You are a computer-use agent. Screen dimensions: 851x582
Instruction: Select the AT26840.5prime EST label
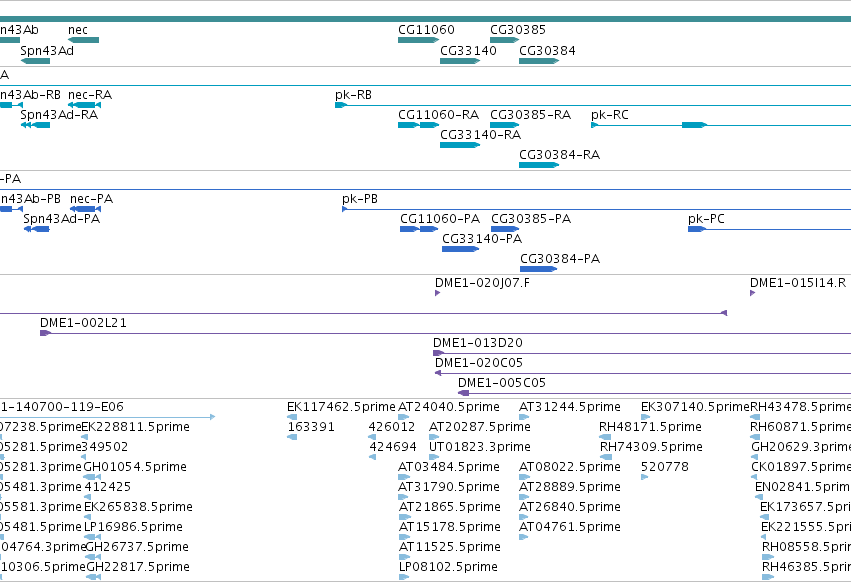(x=570, y=508)
